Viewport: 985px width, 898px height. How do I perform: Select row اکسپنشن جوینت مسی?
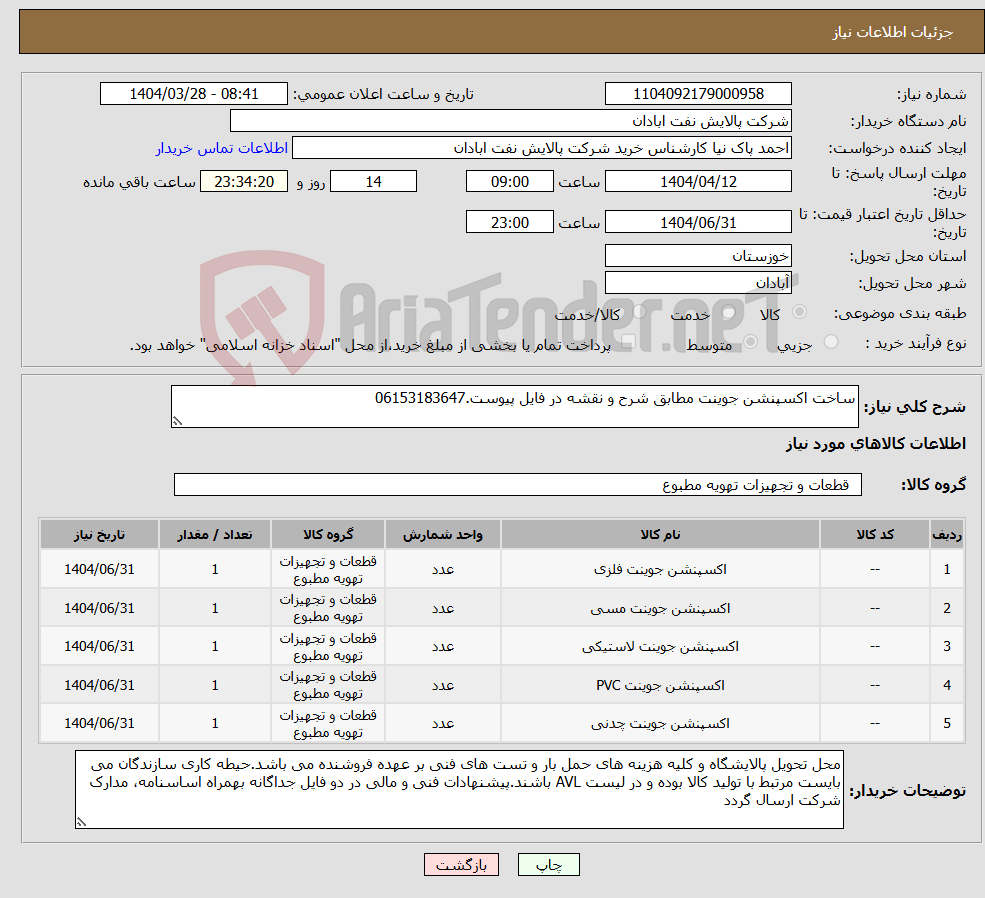coord(501,608)
